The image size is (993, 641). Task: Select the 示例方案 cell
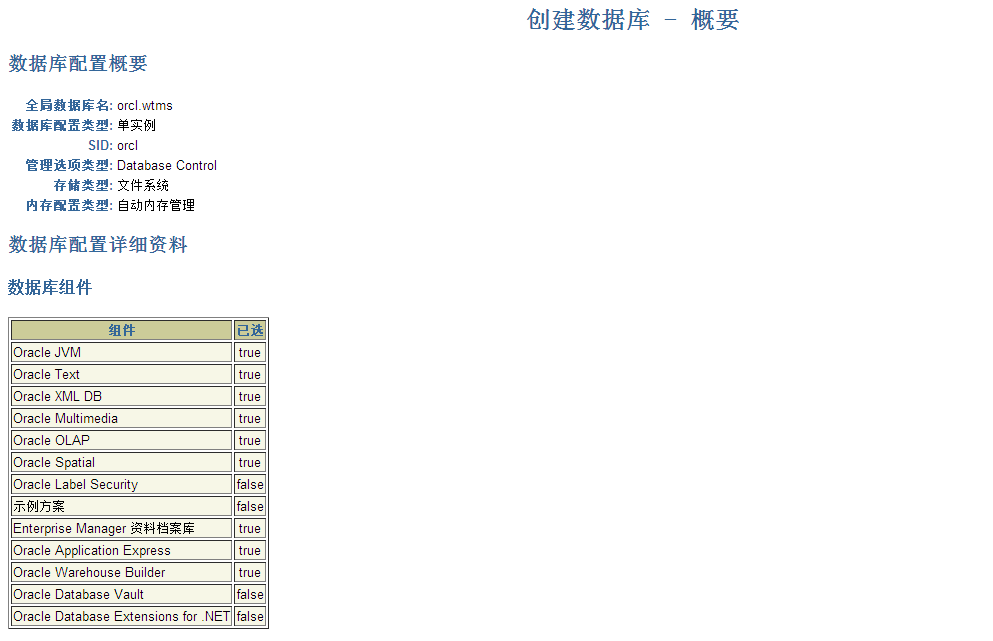click(x=122, y=506)
